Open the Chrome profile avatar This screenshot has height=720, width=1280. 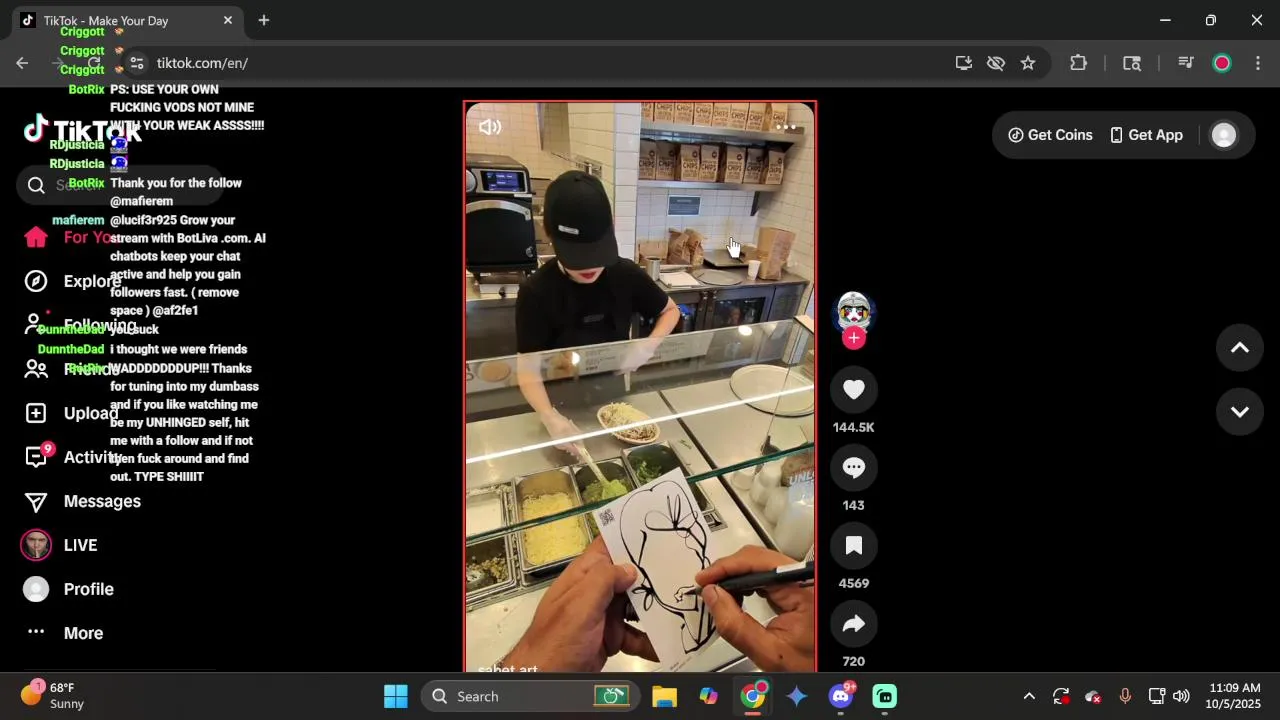click(1222, 63)
